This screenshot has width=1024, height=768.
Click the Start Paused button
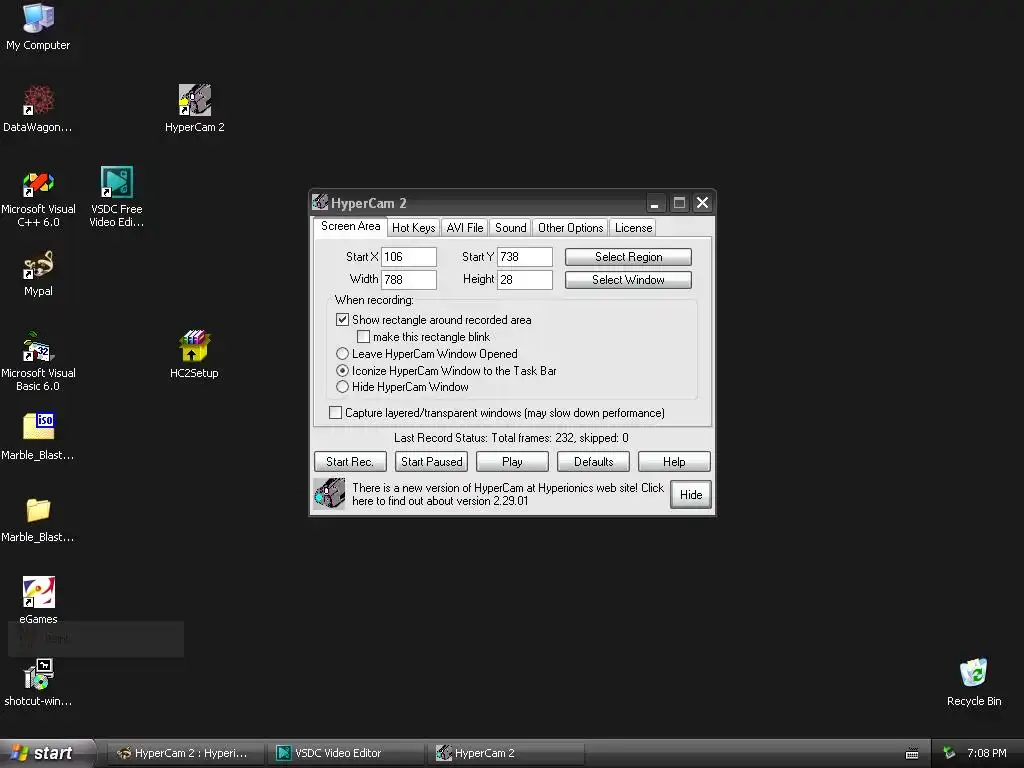click(x=431, y=462)
